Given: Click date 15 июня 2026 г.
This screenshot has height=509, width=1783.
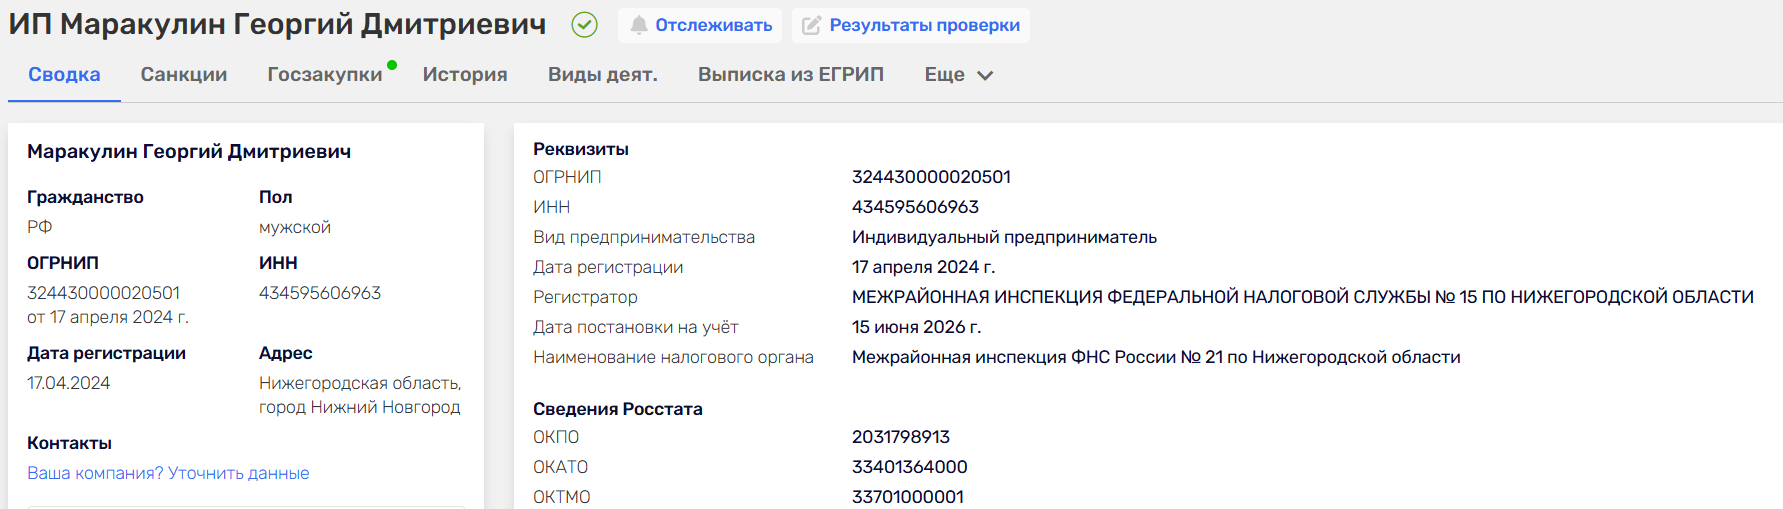Looking at the screenshot, I should point(916,327).
